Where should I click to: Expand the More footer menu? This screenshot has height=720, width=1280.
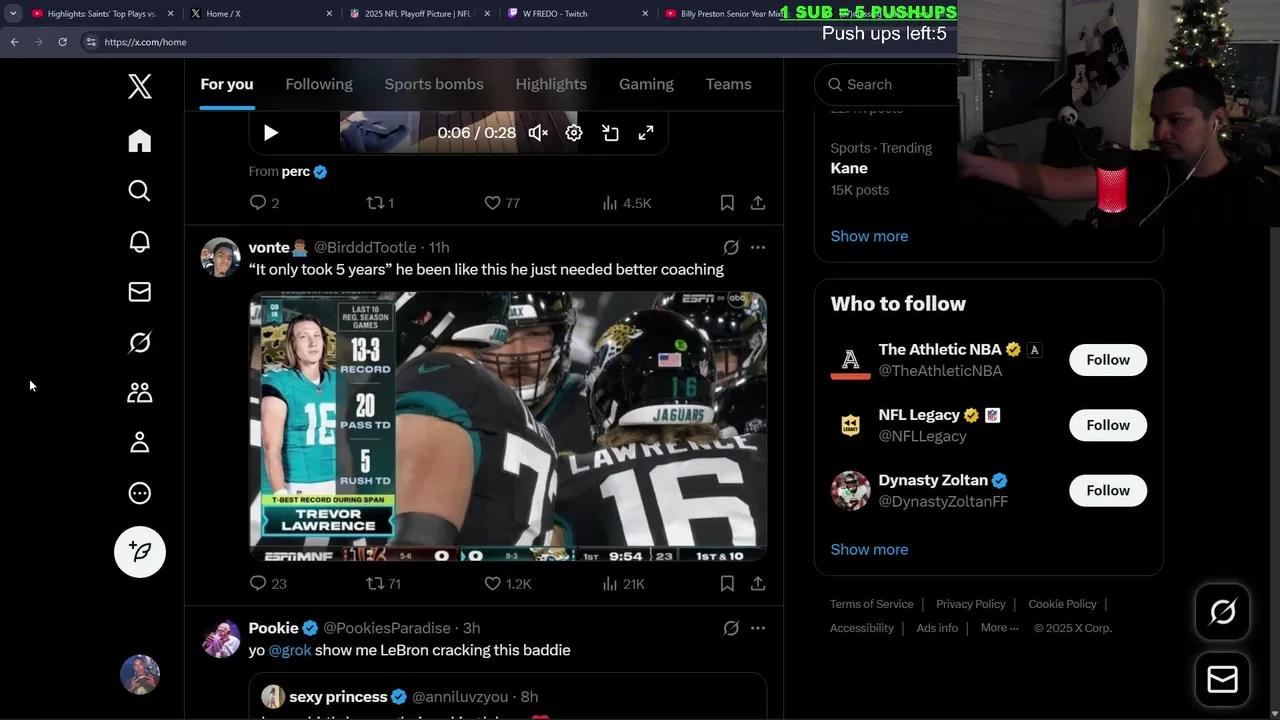(x=1000, y=628)
